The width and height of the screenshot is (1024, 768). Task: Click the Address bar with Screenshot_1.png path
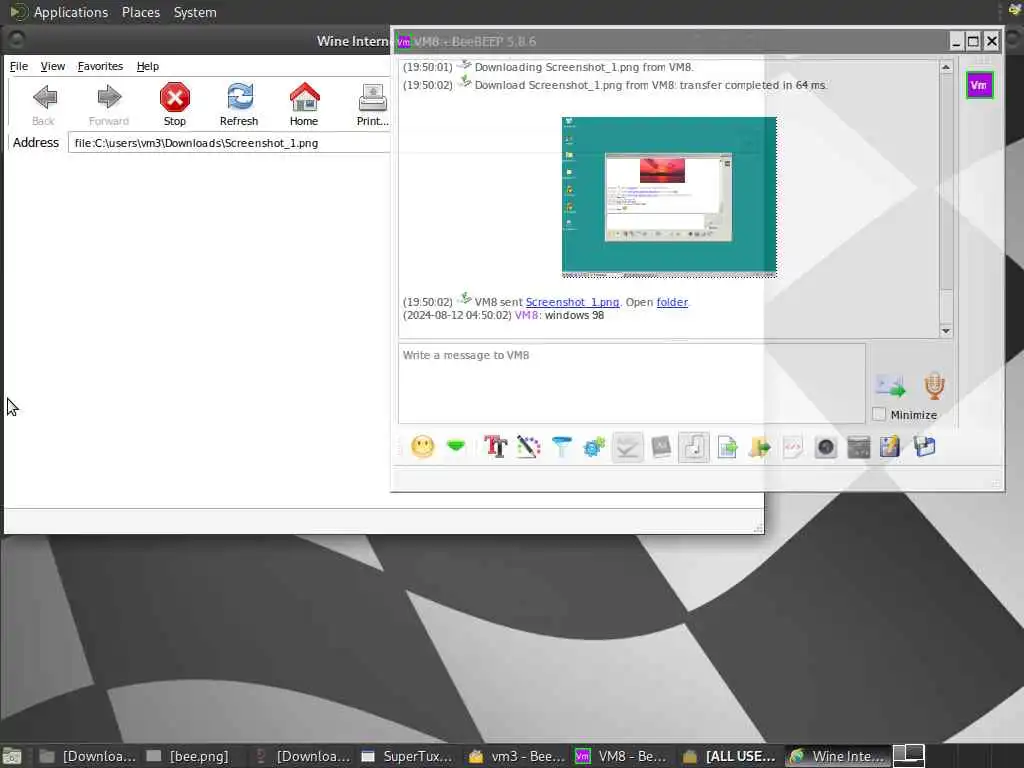[x=229, y=143]
